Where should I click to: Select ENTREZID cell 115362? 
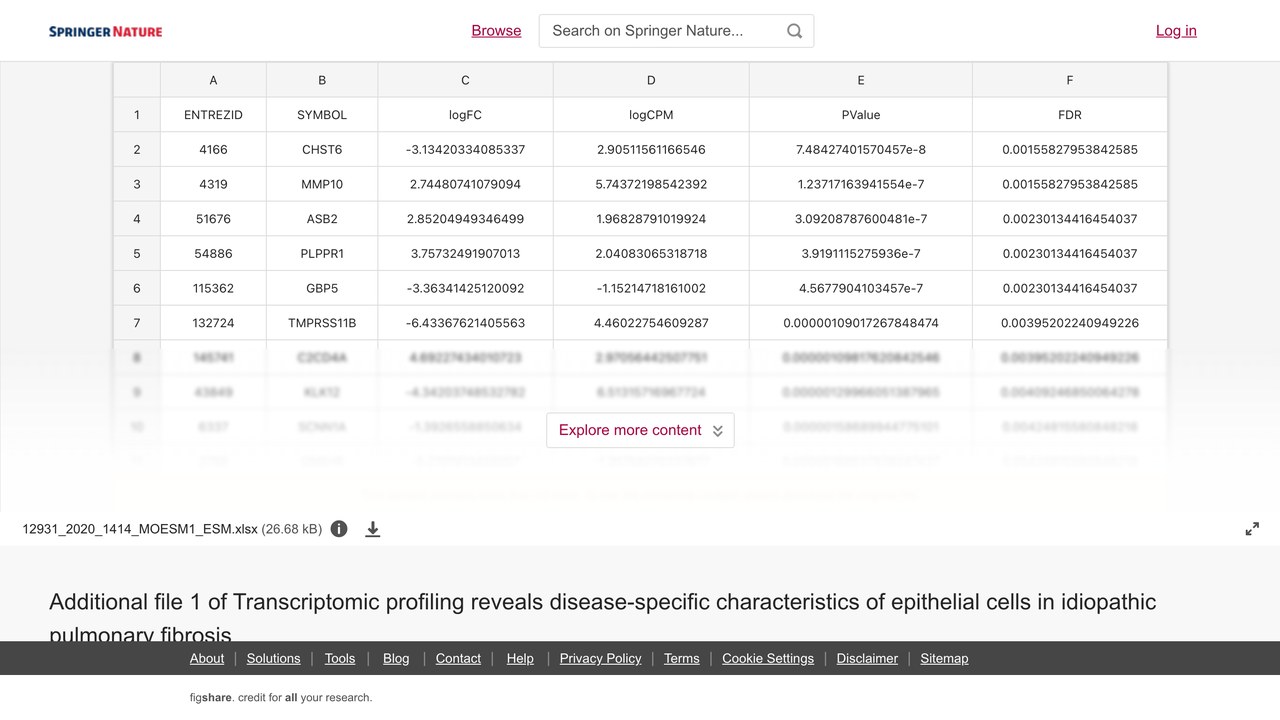pos(213,288)
